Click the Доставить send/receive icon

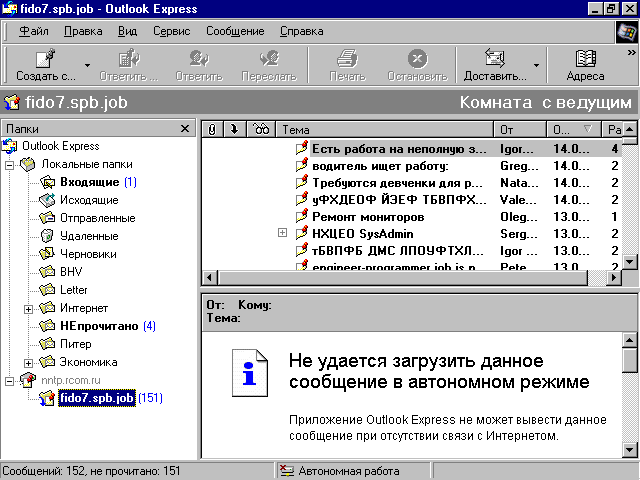494,58
